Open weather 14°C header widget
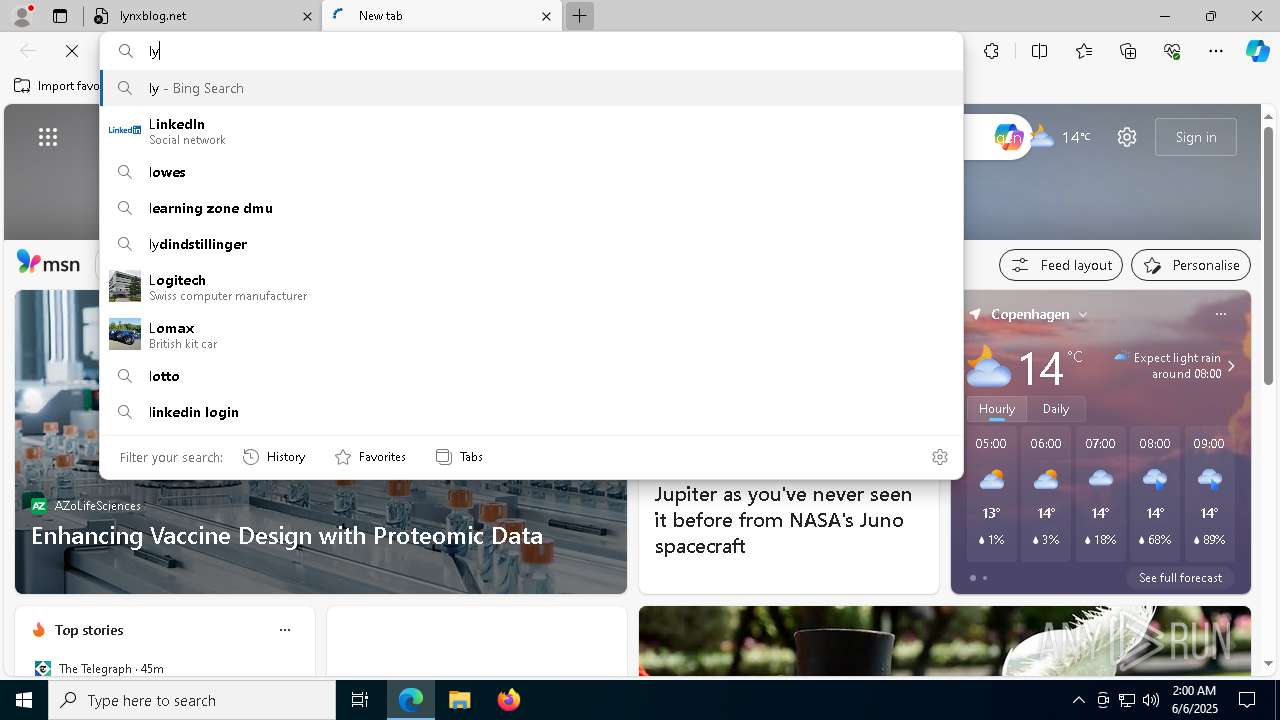The height and width of the screenshot is (720, 1280). pyautogui.click(x=1060, y=137)
